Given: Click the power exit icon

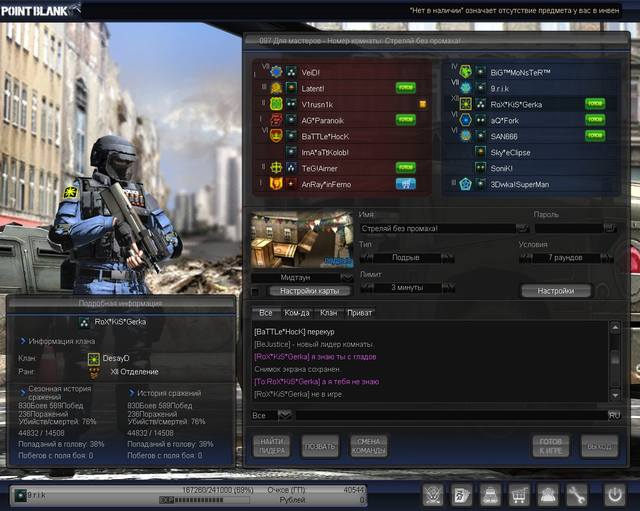Looking at the screenshot, I should tap(615, 495).
